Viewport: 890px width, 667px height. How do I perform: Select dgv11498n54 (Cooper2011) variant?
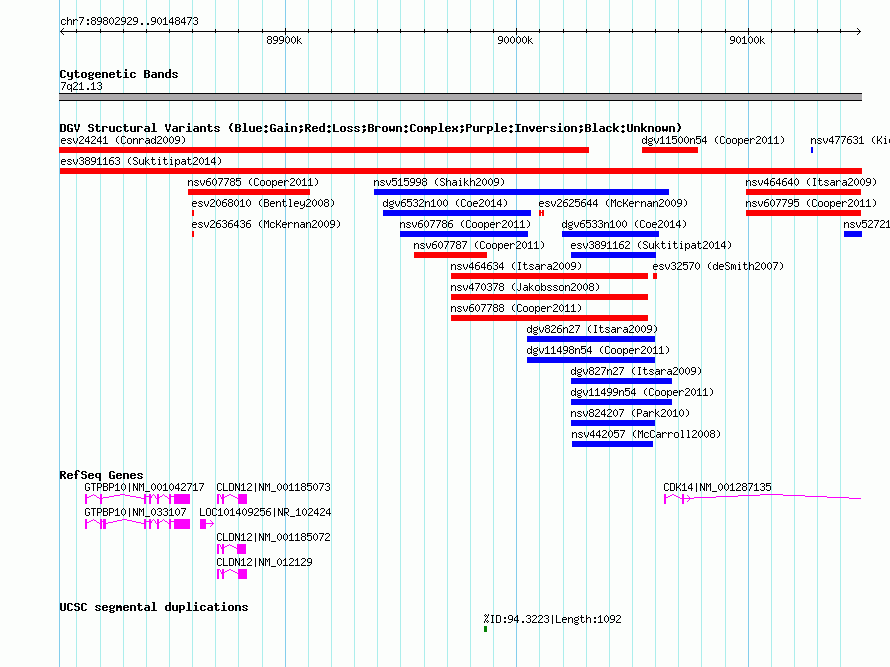click(x=598, y=350)
